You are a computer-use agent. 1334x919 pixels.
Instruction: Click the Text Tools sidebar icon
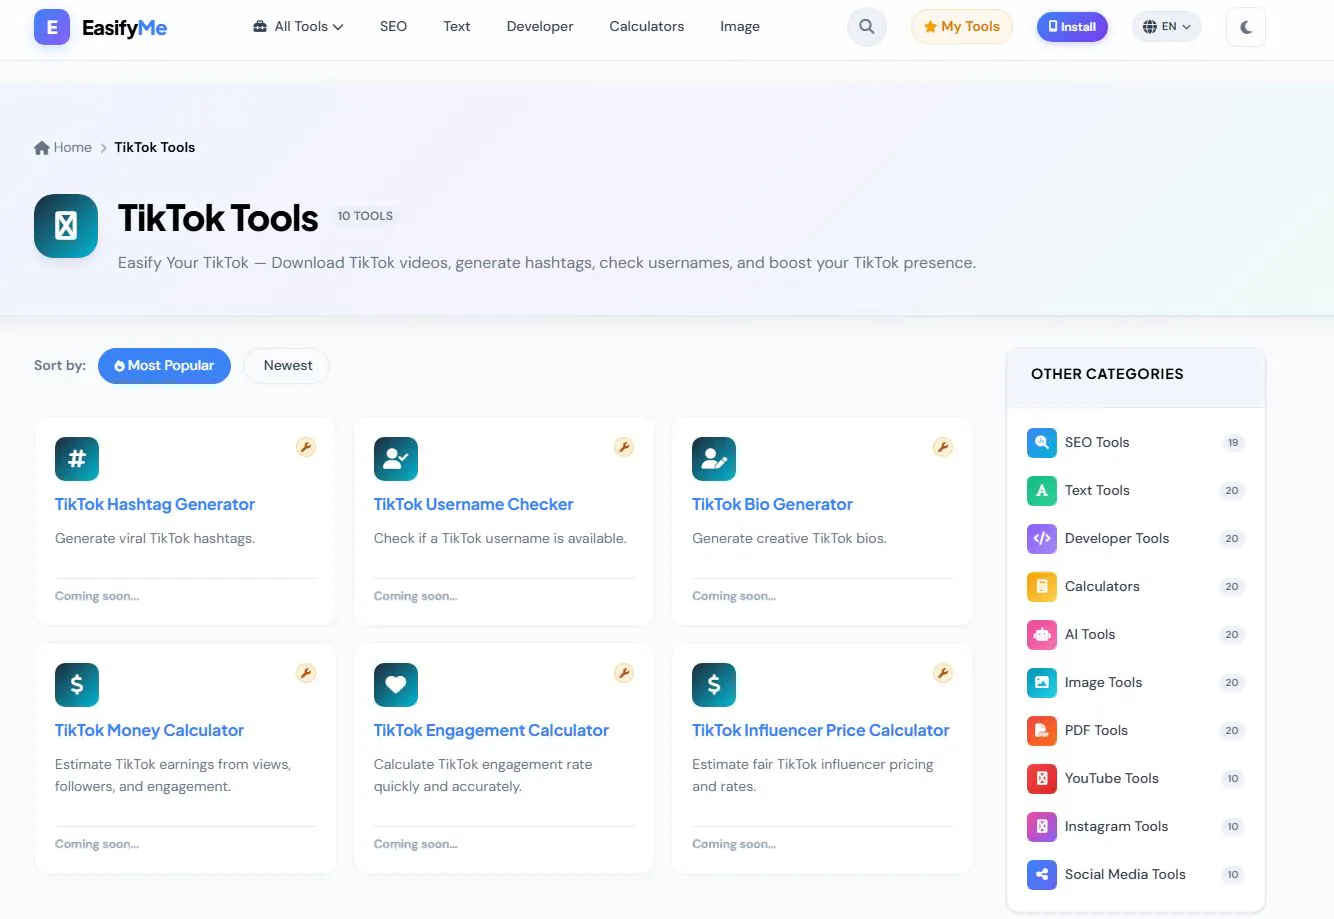[1042, 491]
